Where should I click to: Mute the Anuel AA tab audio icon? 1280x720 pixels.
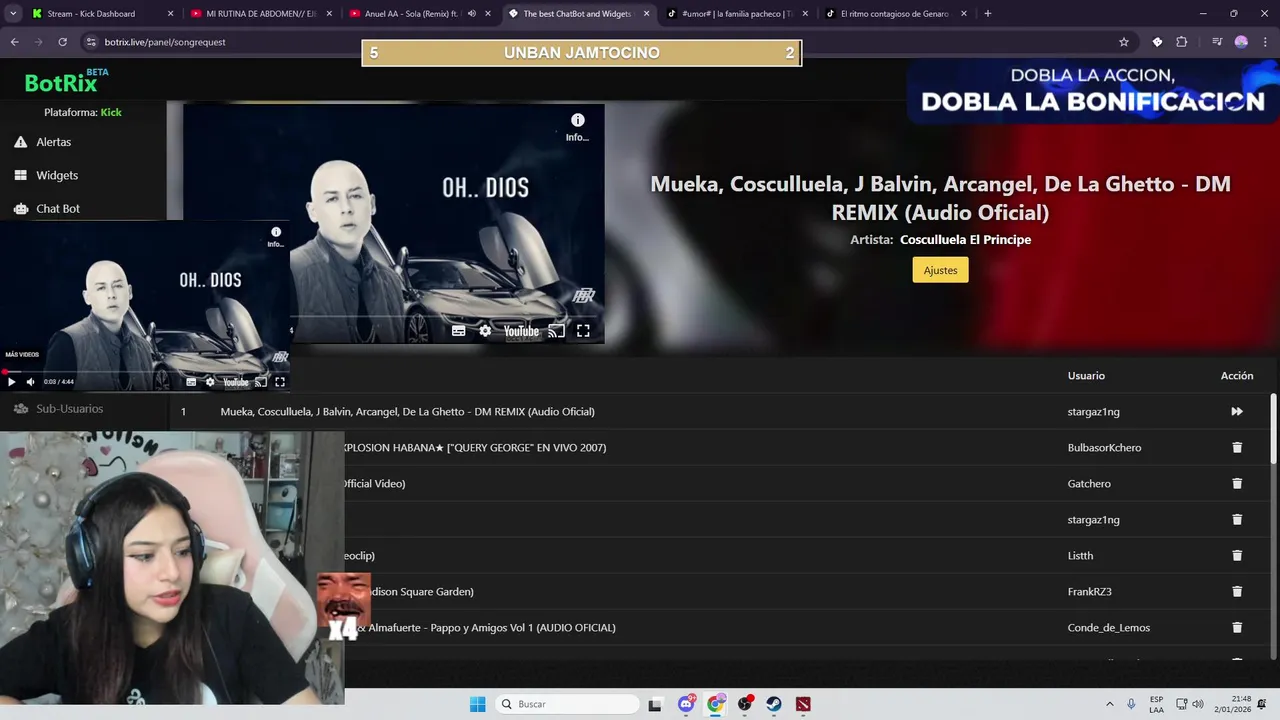471,14
